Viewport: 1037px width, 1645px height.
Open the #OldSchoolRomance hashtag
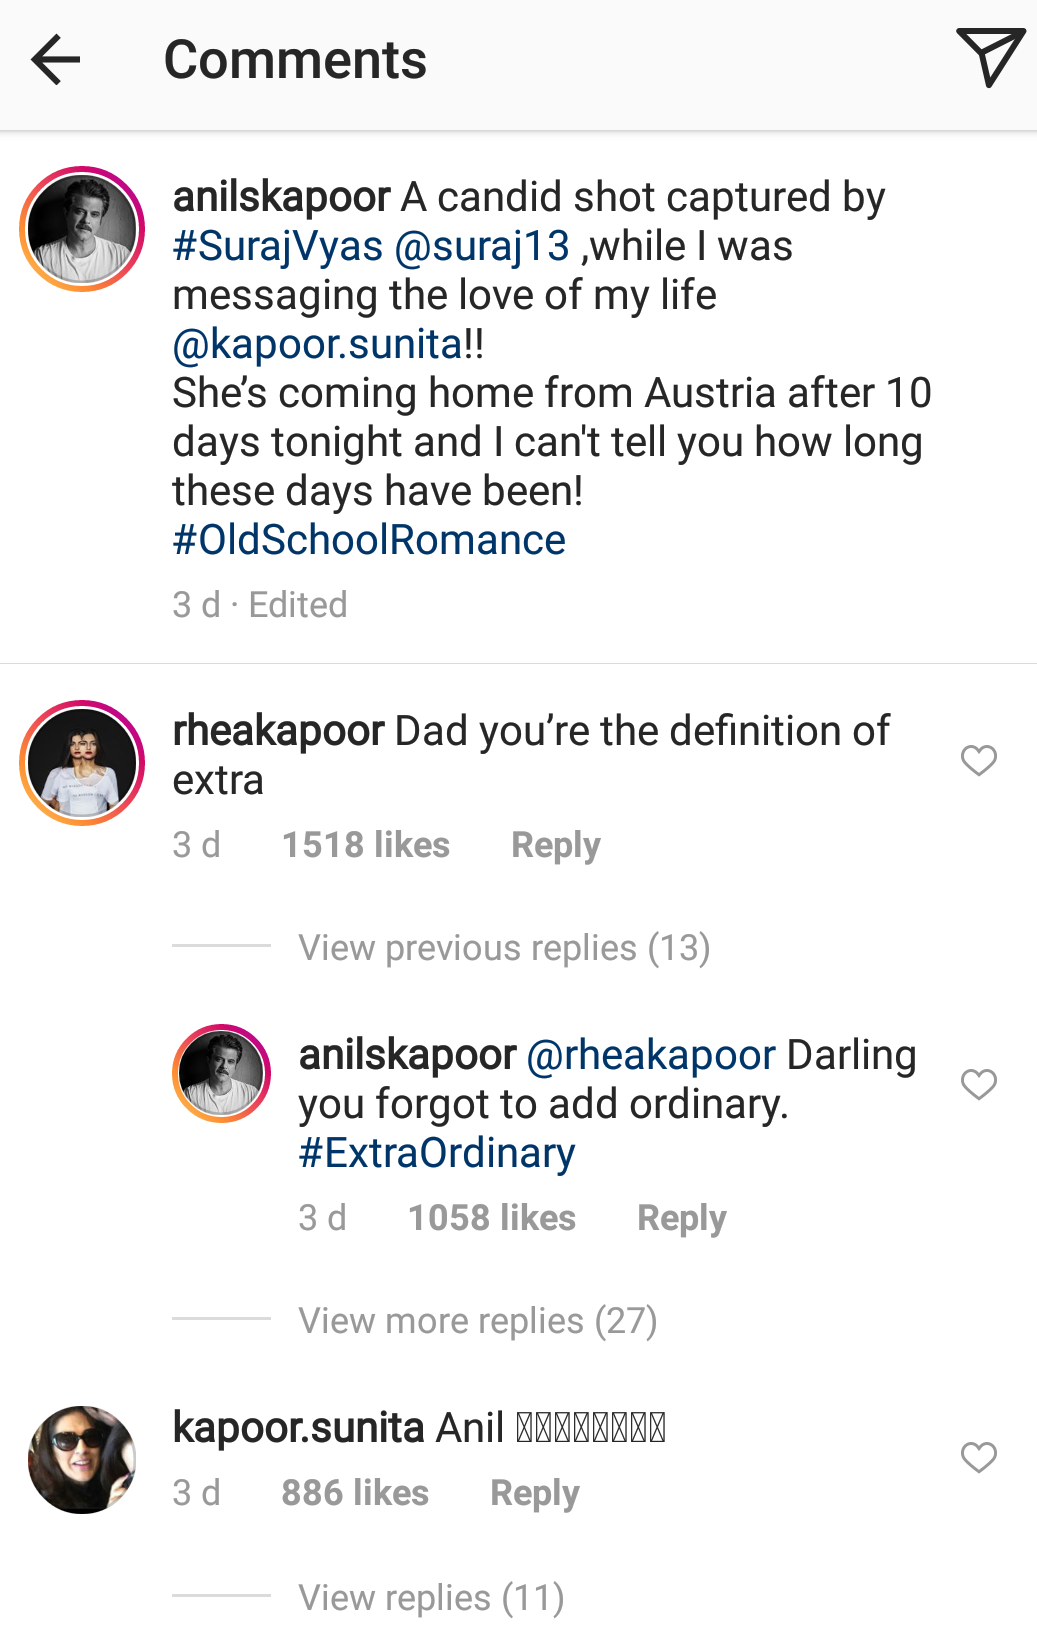click(x=368, y=539)
